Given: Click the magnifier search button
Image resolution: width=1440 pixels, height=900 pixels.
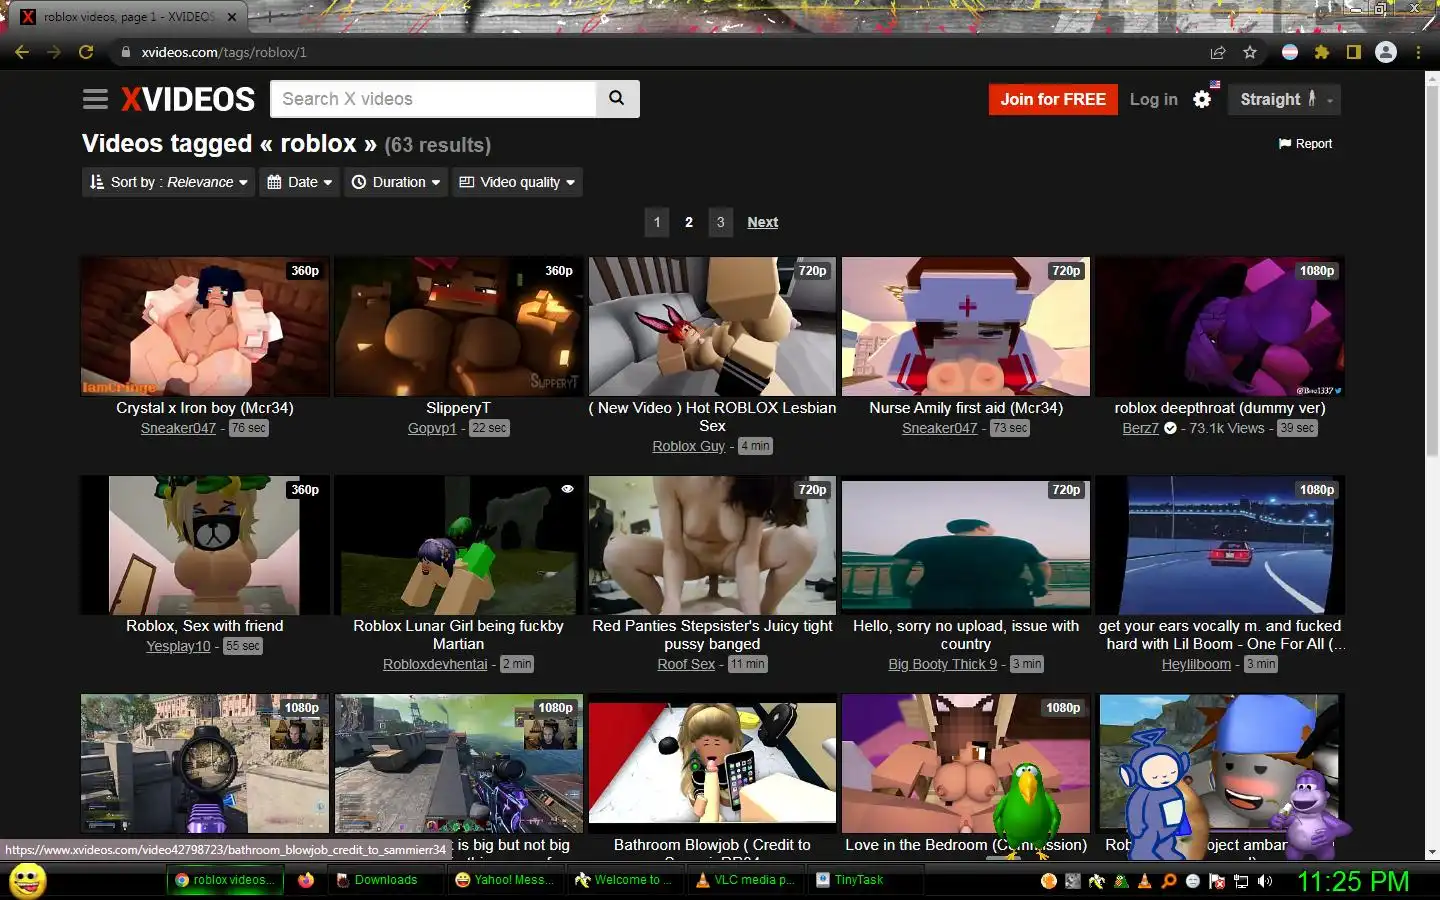Looking at the screenshot, I should point(617,98).
